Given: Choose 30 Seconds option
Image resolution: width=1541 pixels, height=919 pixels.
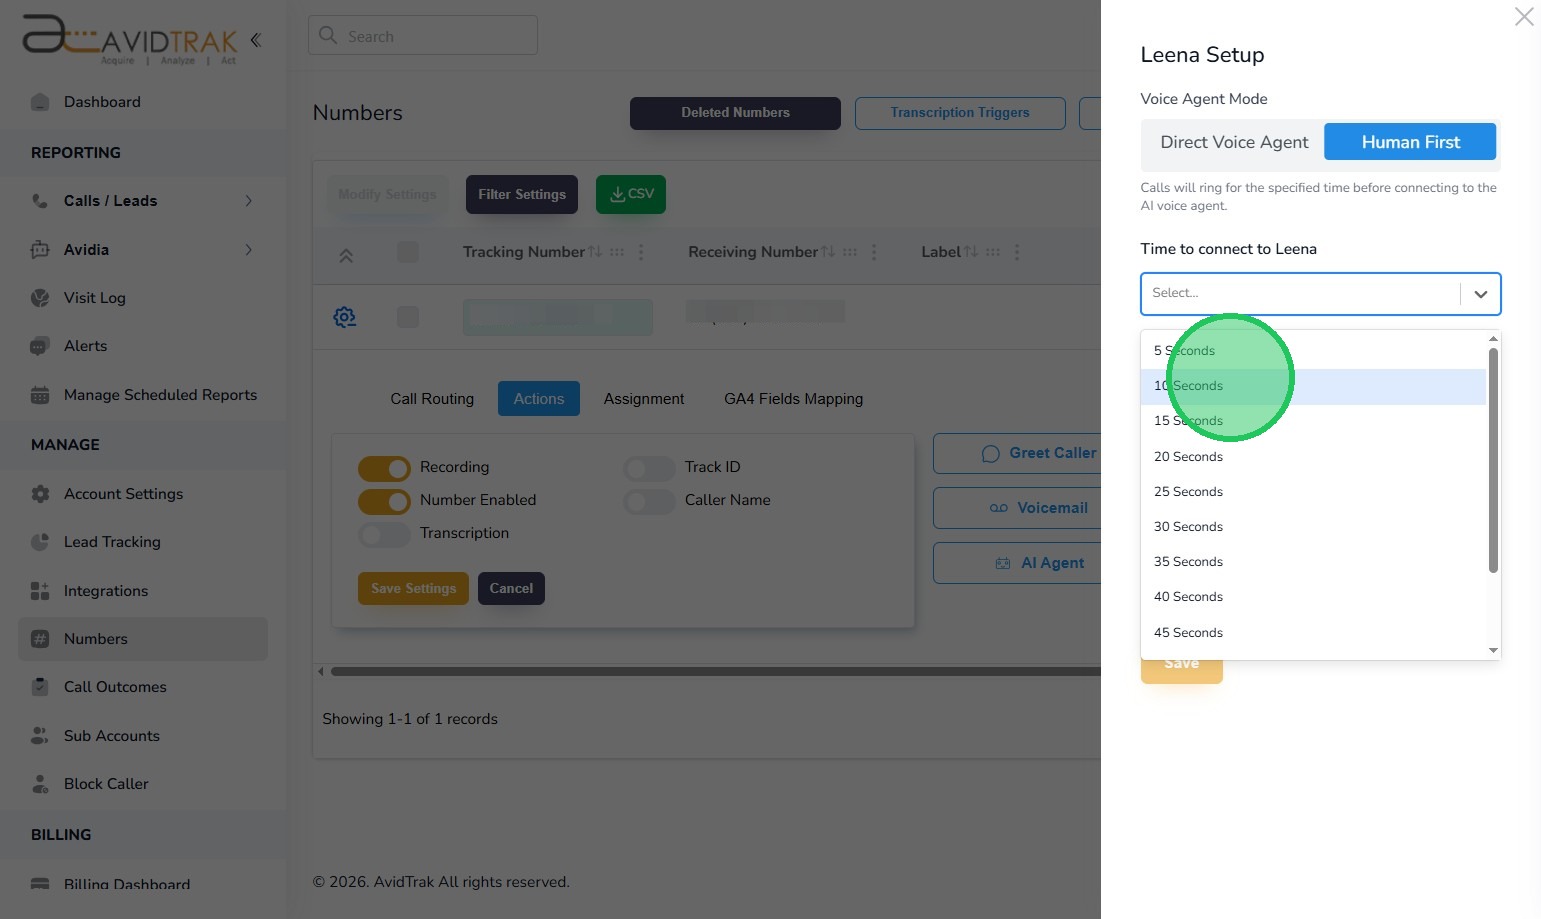Looking at the screenshot, I should point(1313,527).
